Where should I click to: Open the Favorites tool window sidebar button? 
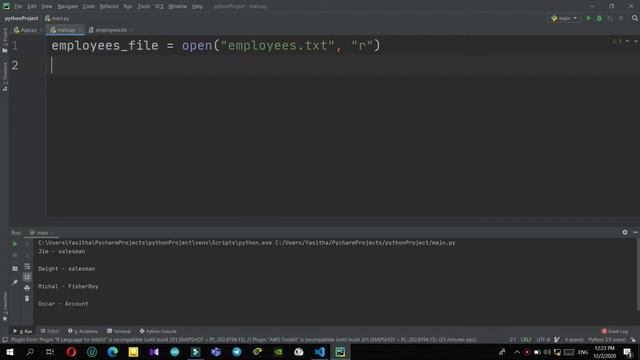5,306
